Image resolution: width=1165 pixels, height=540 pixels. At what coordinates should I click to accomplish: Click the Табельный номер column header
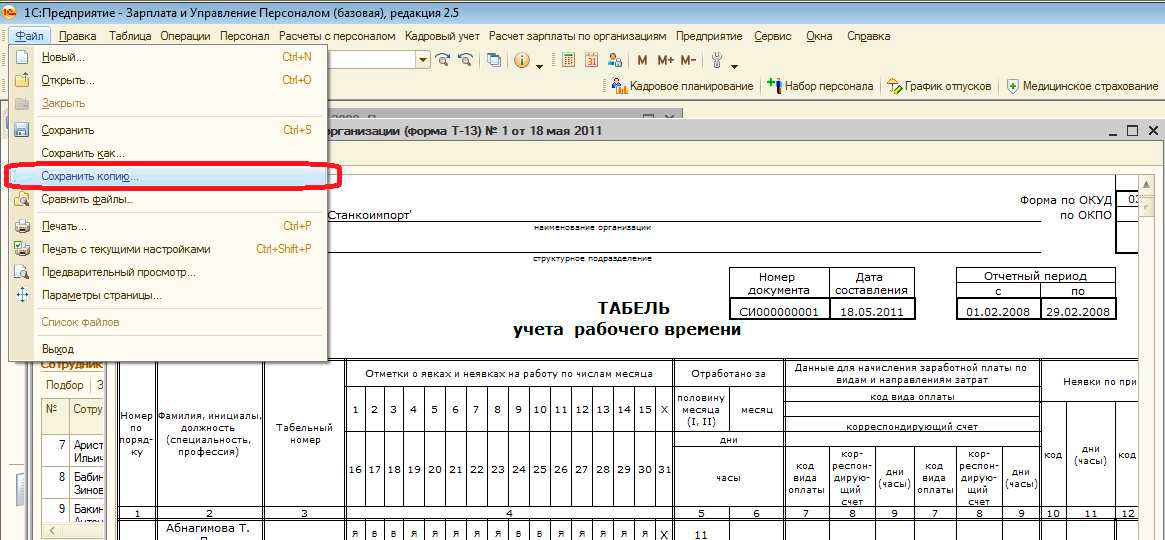coord(304,434)
